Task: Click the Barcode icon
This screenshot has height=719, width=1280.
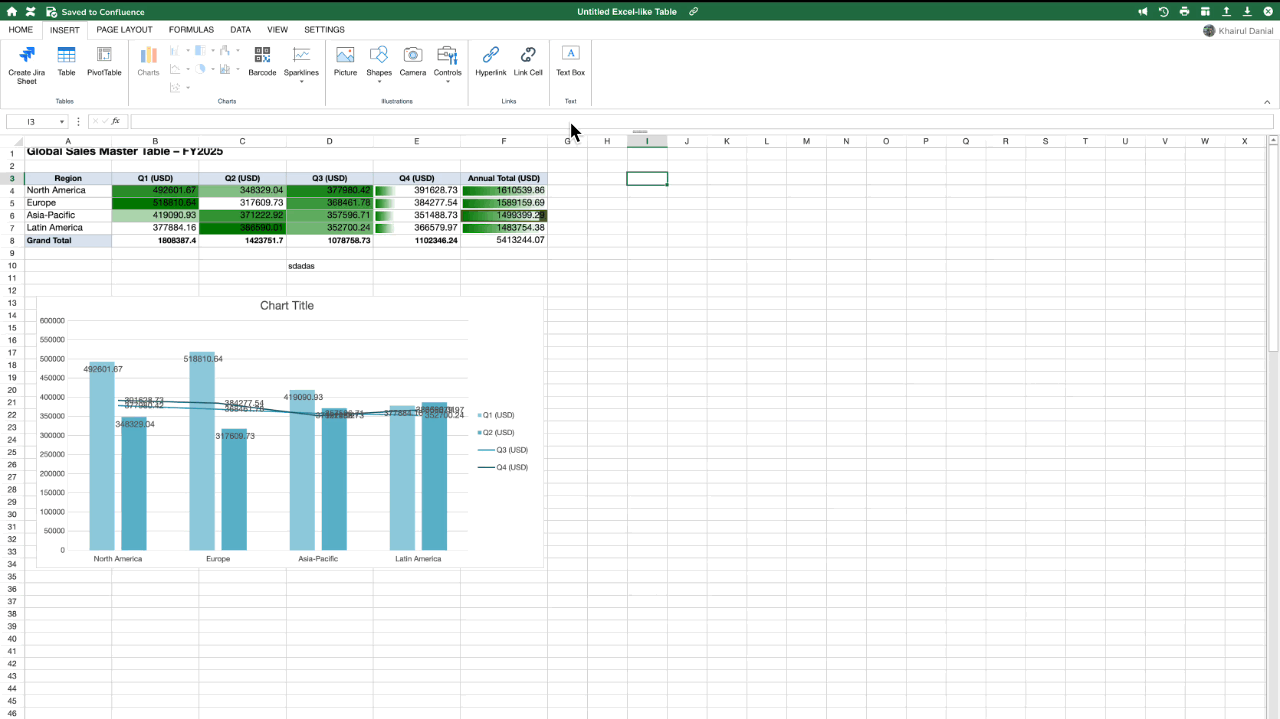Action: point(262,56)
